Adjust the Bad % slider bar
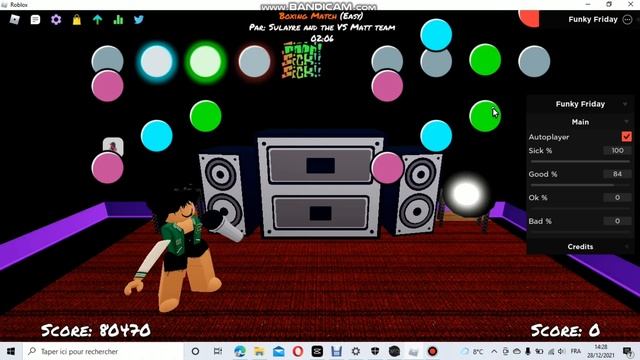 (580, 232)
